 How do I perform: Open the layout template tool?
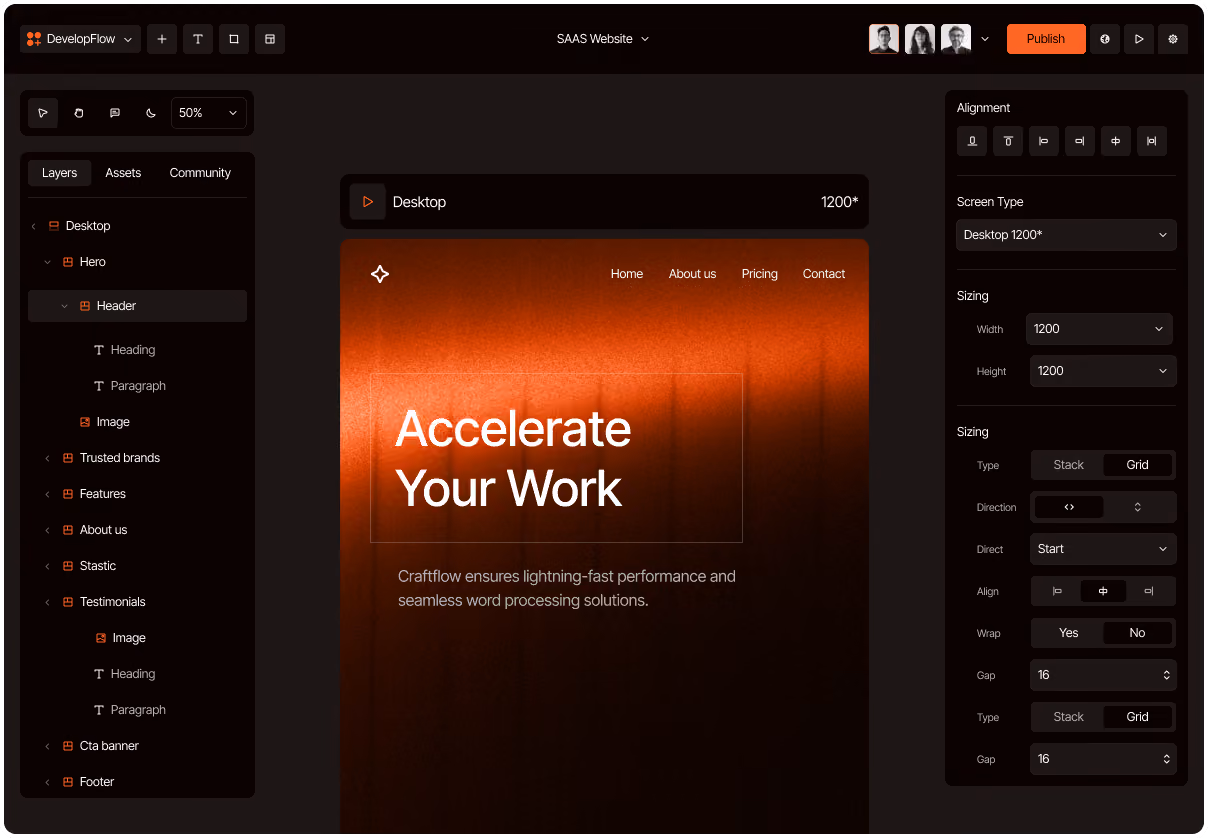tap(270, 39)
